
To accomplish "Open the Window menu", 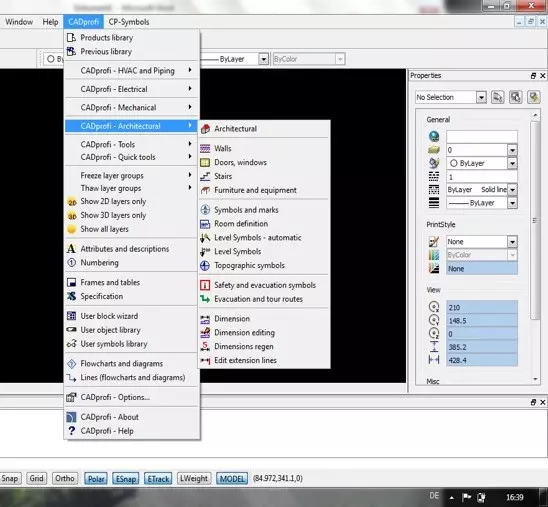I will pyautogui.click(x=19, y=22).
